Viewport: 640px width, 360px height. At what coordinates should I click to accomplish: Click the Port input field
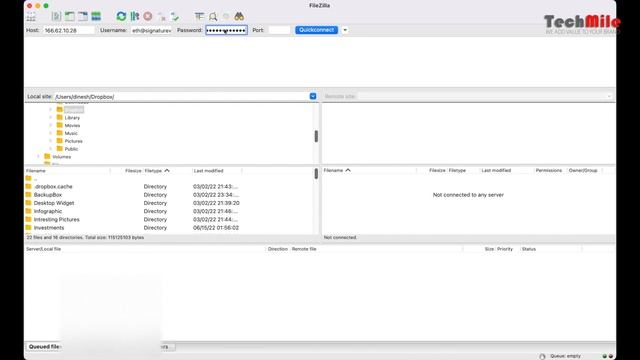279,30
